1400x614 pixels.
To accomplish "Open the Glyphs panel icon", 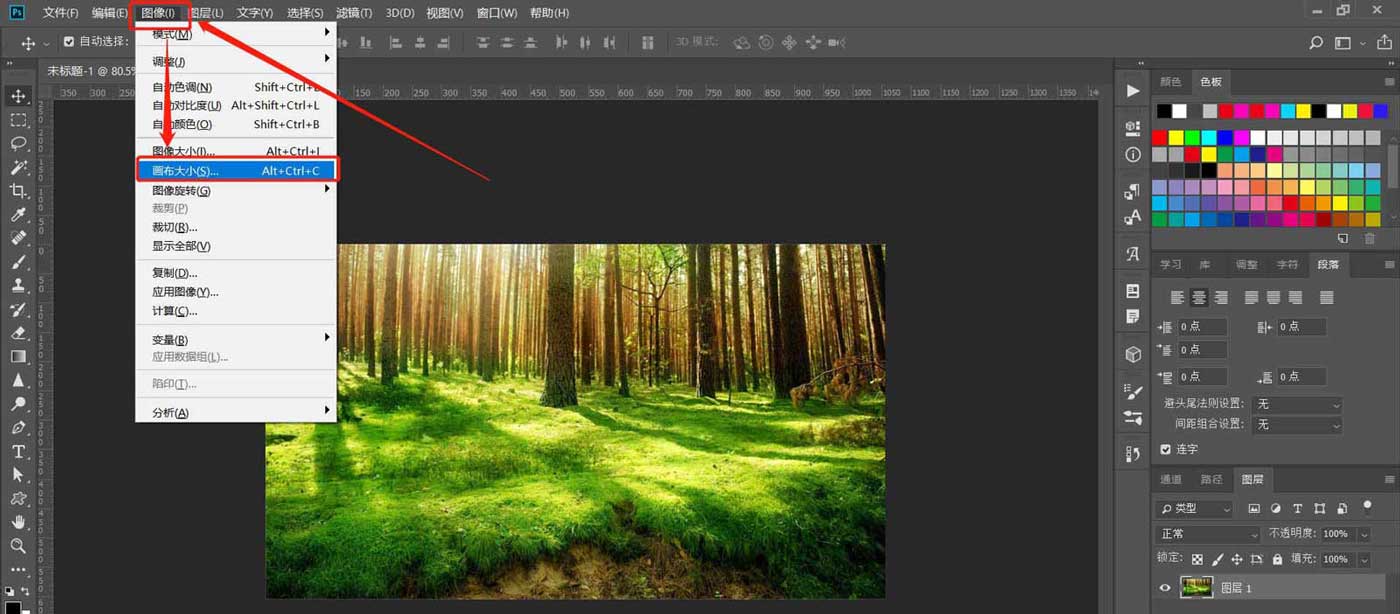I will click(x=1133, y=254).
